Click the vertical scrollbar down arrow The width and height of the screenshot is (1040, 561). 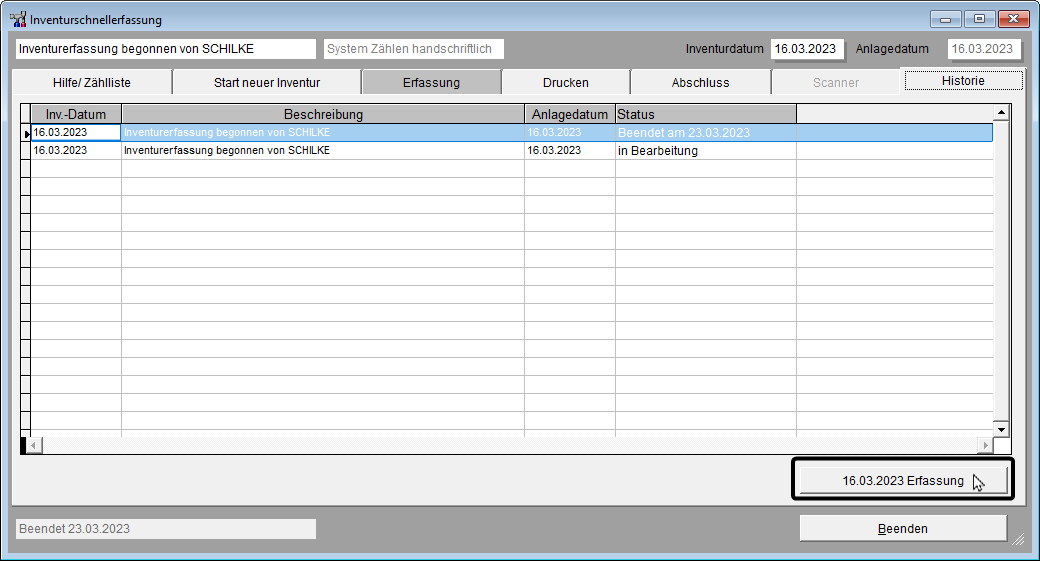(1001, 429)
